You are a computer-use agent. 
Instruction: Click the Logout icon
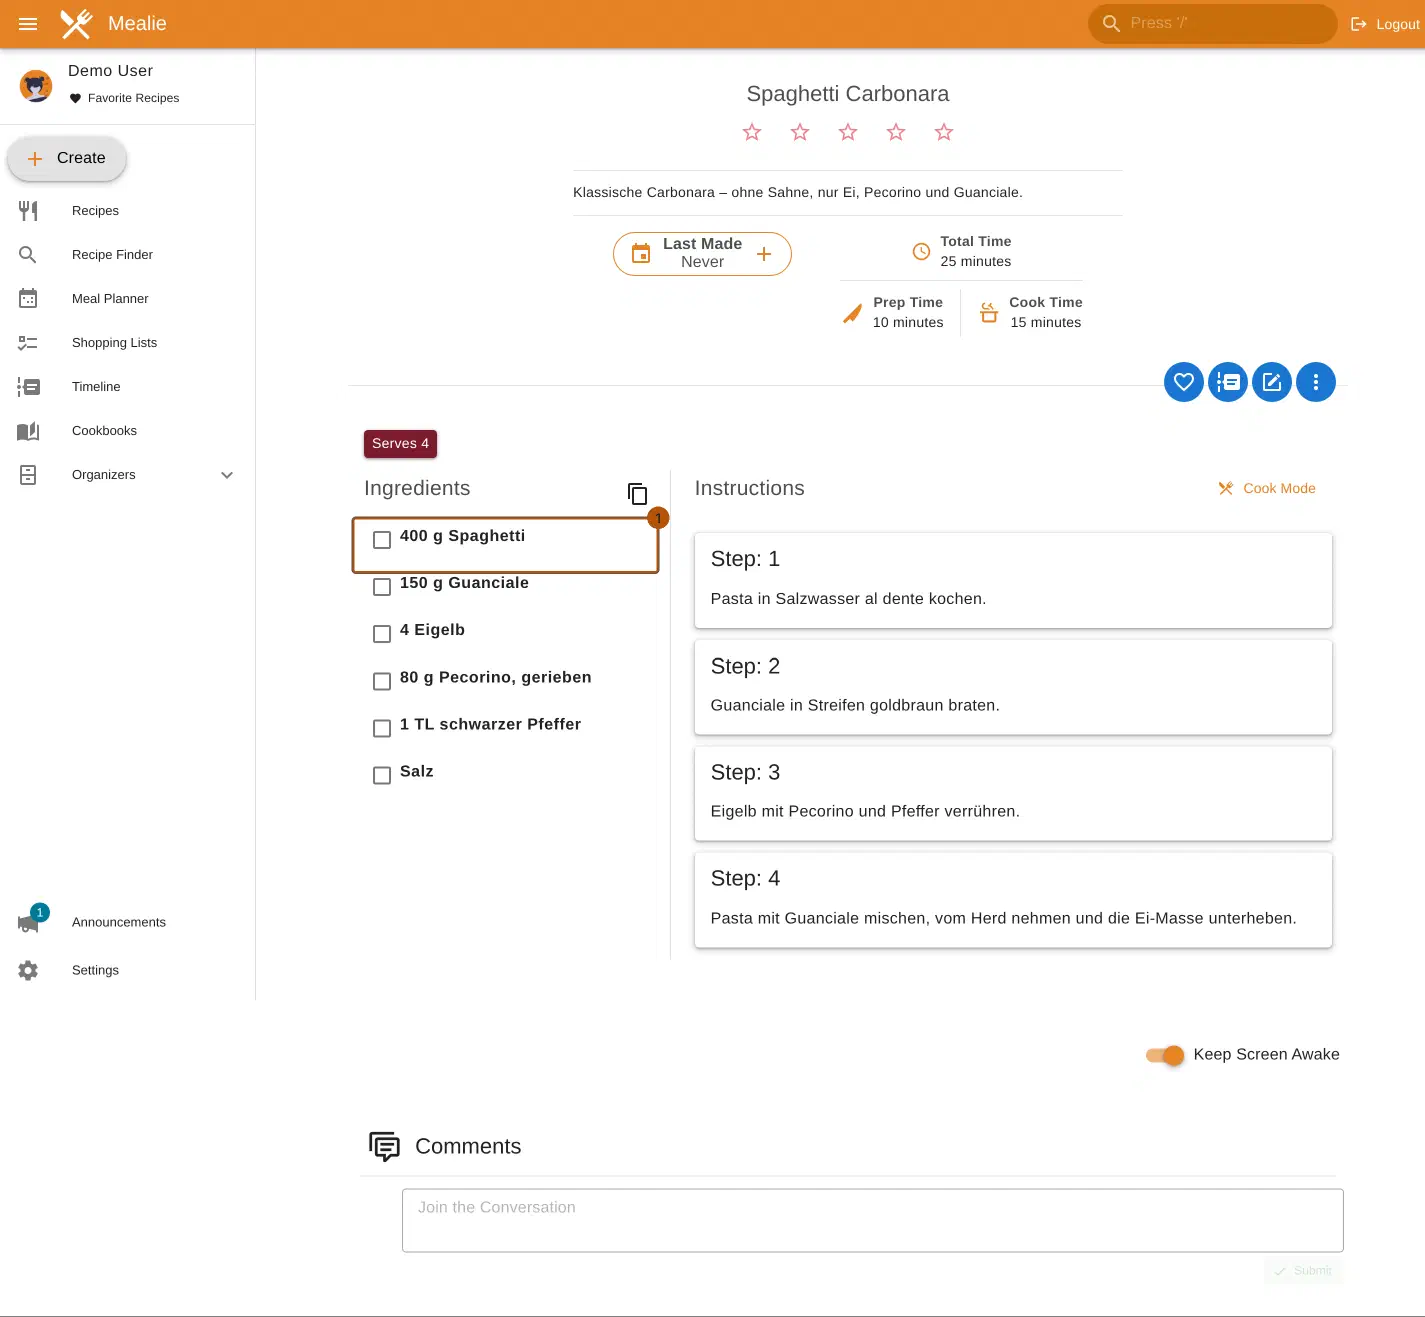[x=1359, y=24]
